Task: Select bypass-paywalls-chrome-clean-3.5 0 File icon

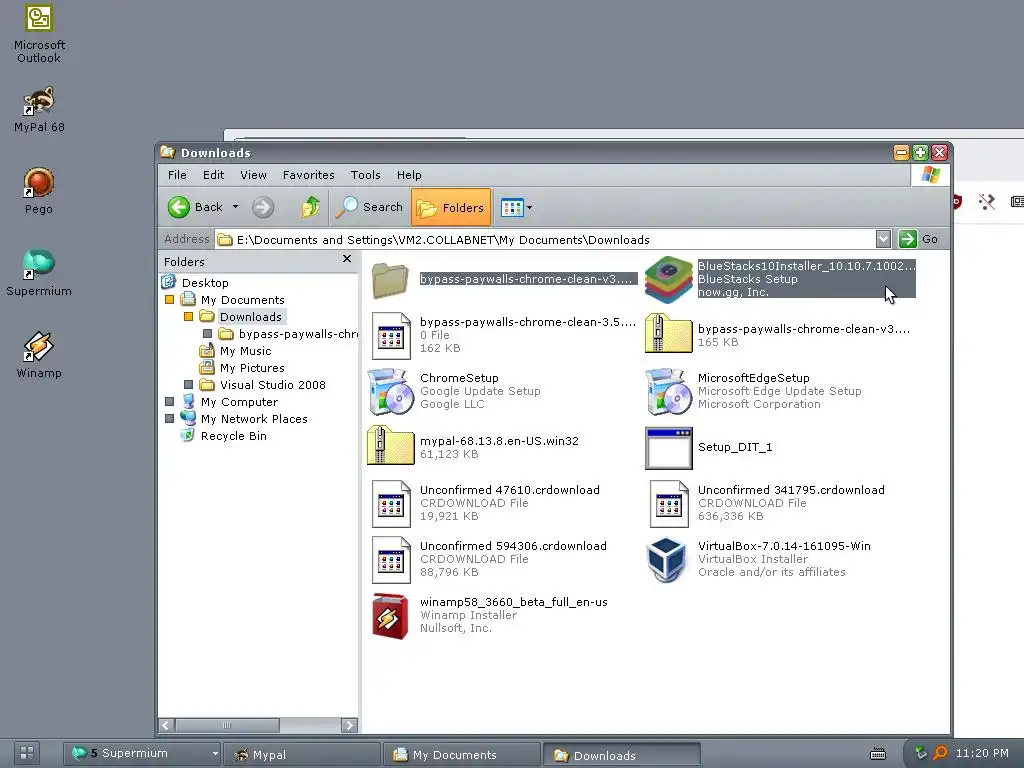Action: pyautogui.click(x=391, y=336)
